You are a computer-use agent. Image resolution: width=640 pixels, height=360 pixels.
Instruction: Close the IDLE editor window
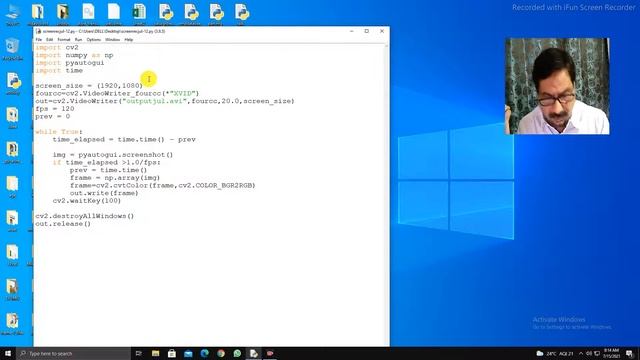[382, 31]
